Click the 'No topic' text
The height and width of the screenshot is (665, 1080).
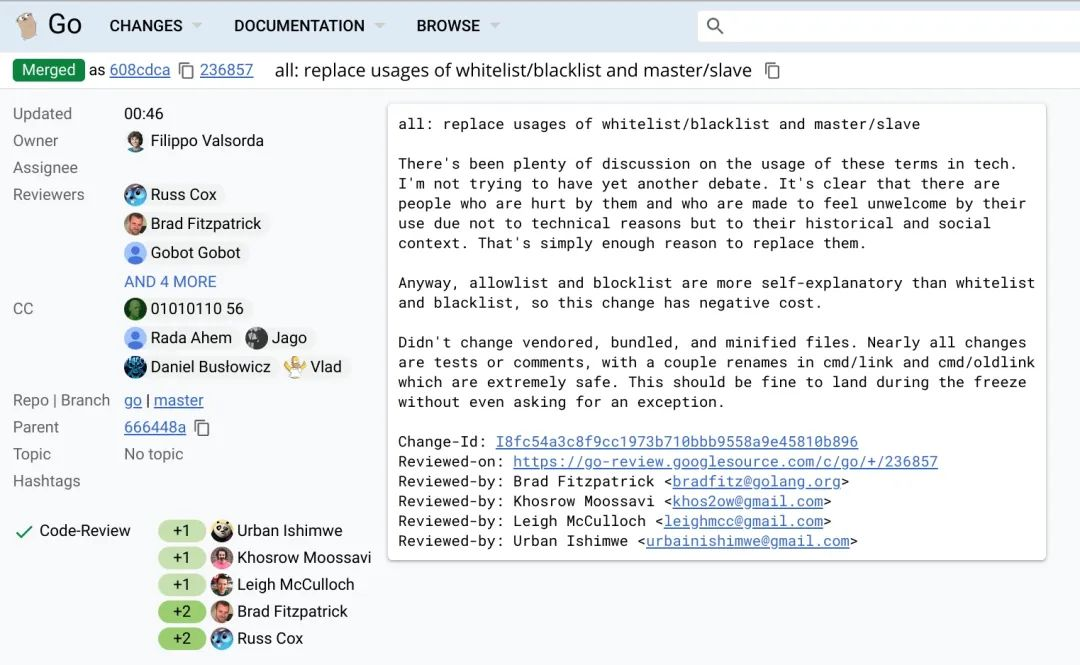pyautogui.click(x=154, y=454)
